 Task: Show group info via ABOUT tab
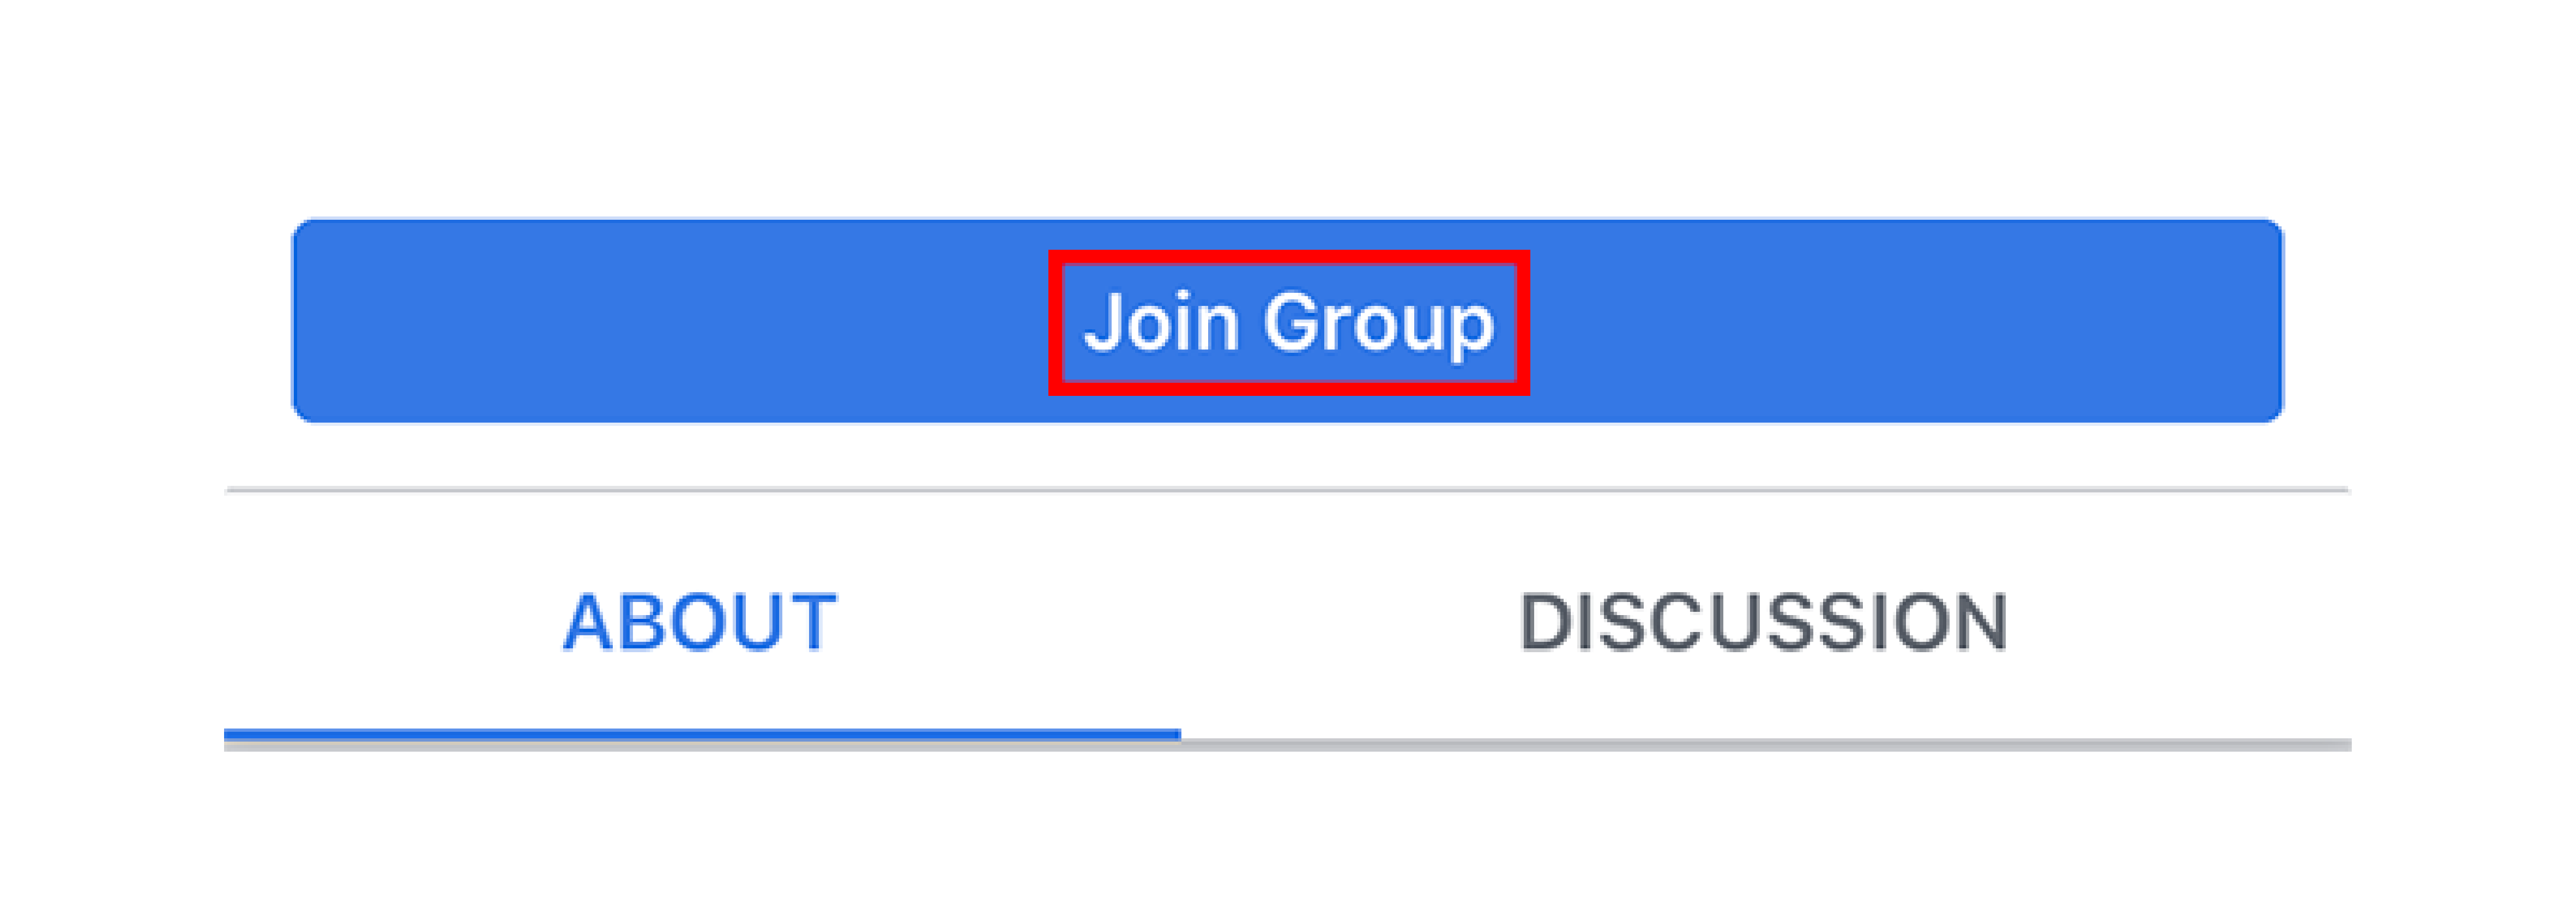click(701, 622)
